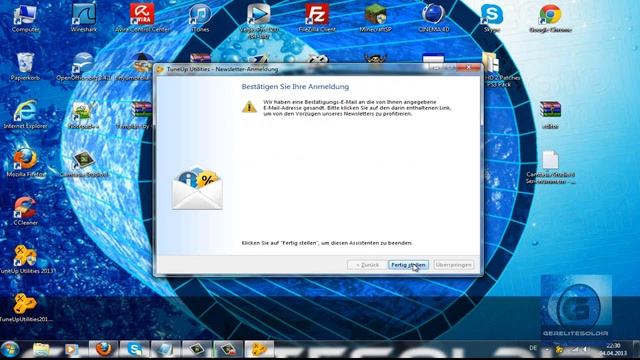Click the Fertig stellen button
This screenshot has height=360, width=640.
pos(408,265)
